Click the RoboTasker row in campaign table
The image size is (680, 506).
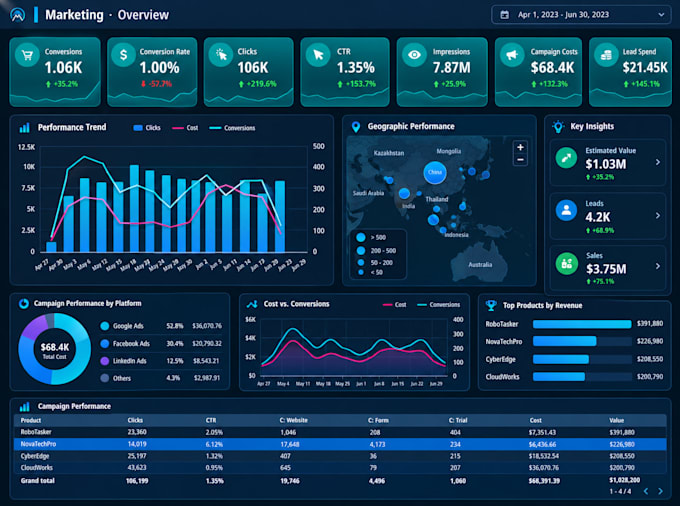340,432
